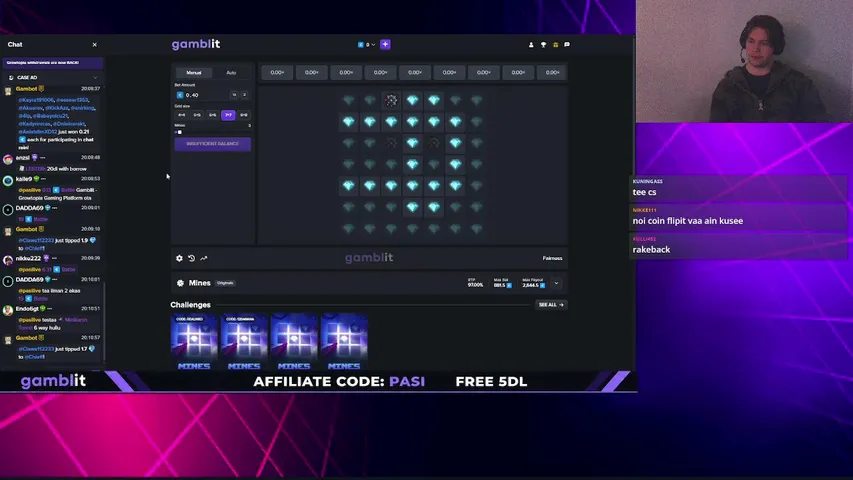Open balance currency dropdown in header
This screenshot has width=853, height=480.
[x=367, y=45]
